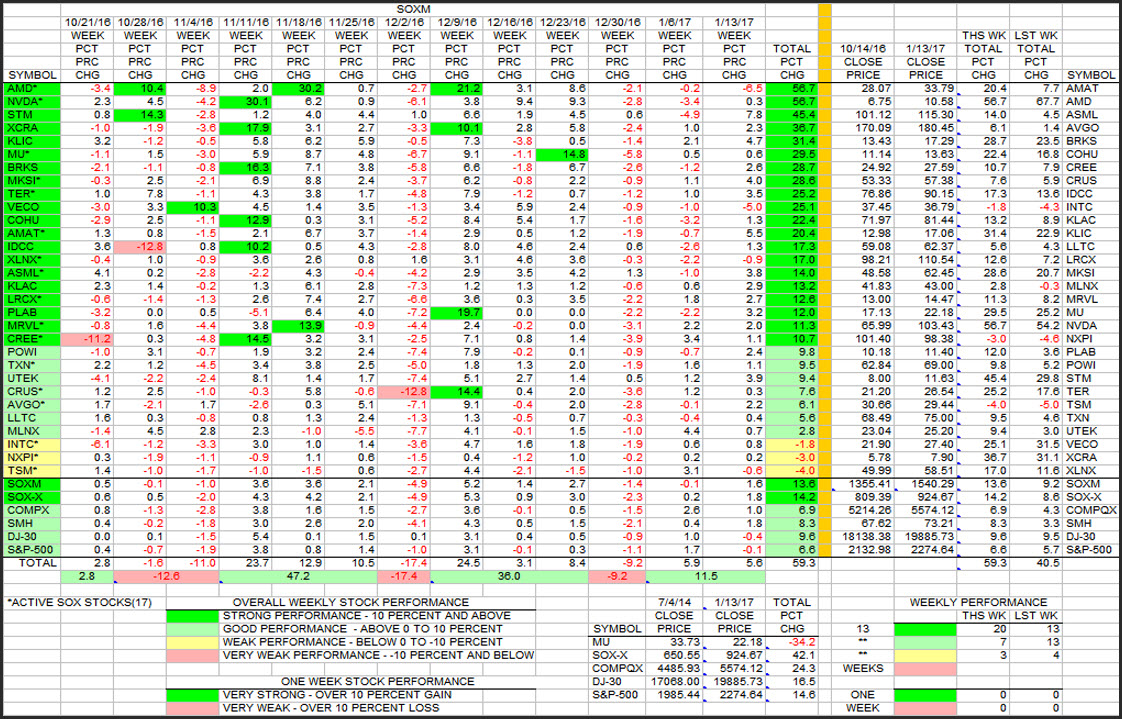Click the yellow -4.0 total for TSM
This screenshot has height=719, width=1122.
791,471
